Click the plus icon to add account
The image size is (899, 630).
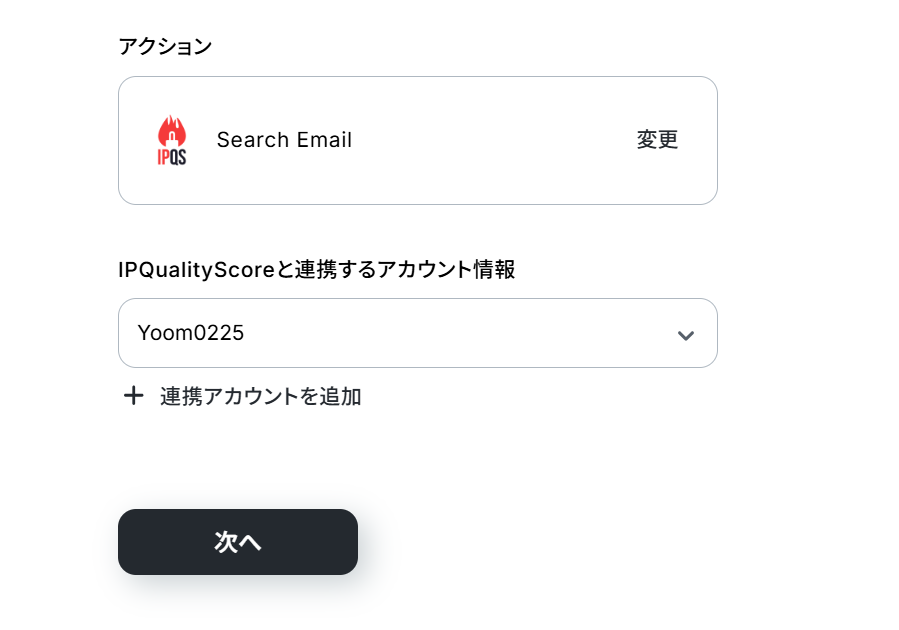click(x=133, y=396)
